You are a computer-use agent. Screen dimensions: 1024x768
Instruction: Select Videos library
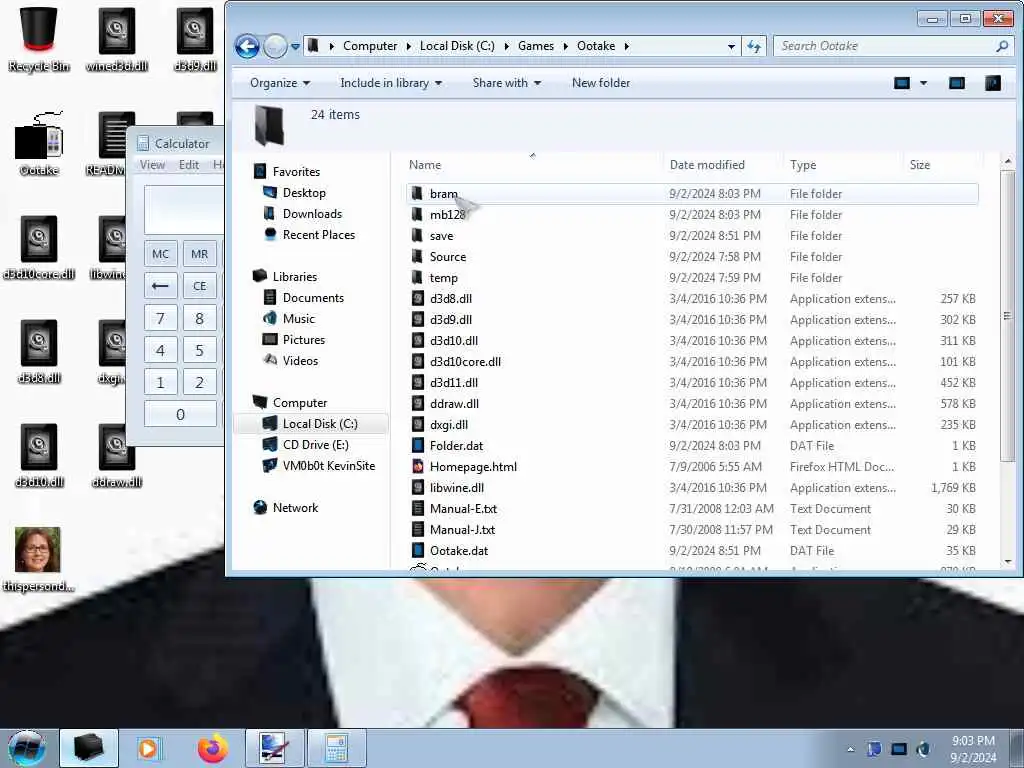300,360
